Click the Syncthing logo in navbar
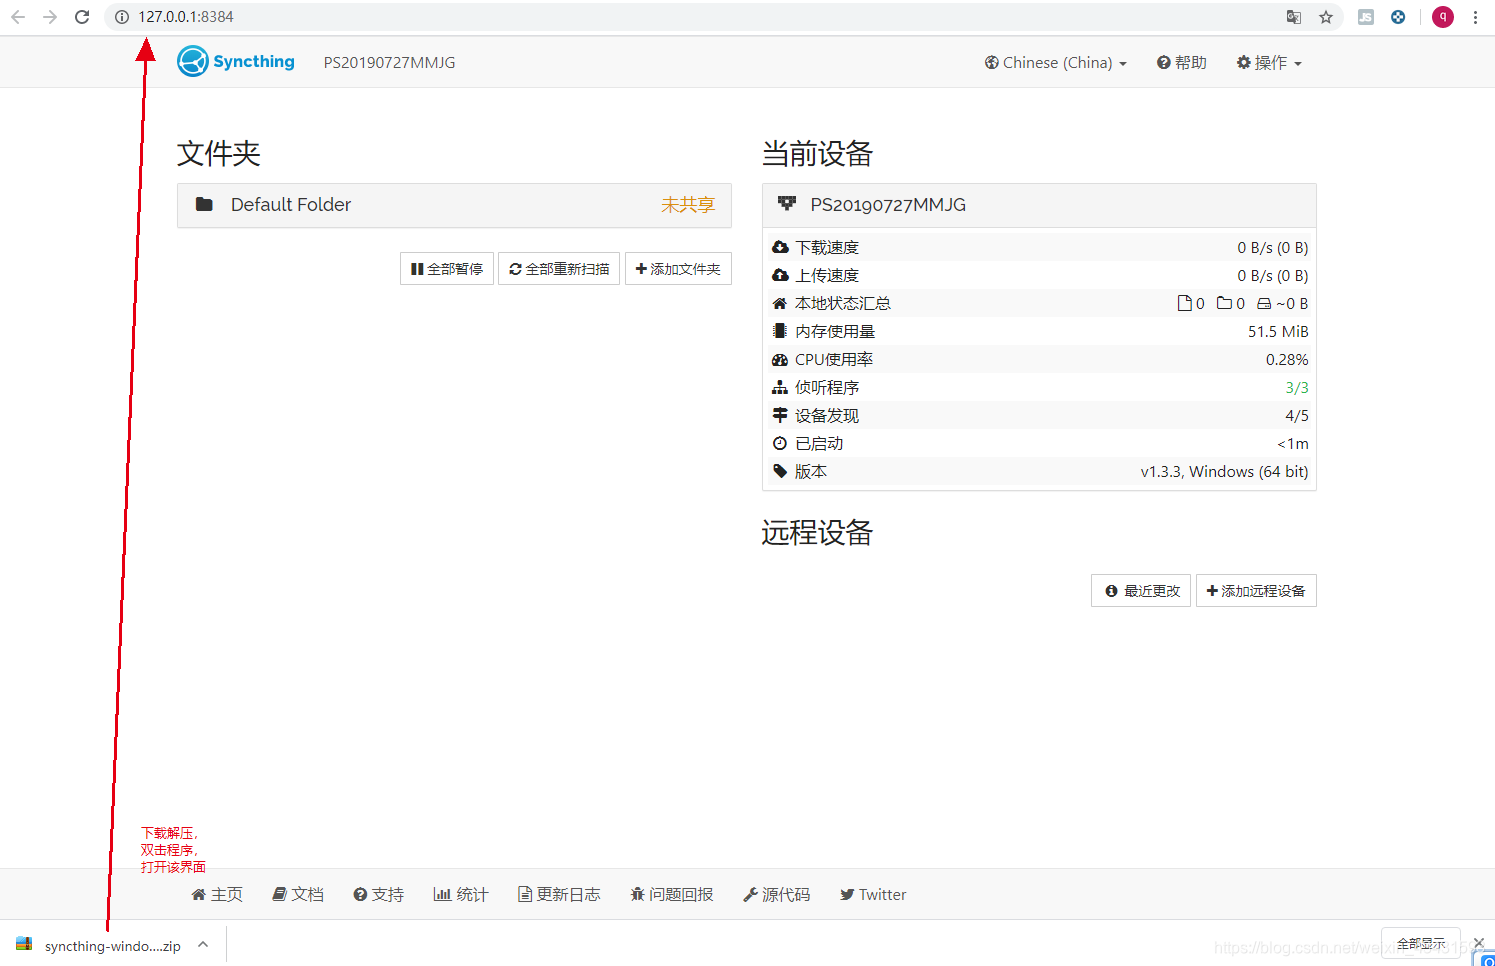This screenshot has height=966, width=1495. (236, 62)
